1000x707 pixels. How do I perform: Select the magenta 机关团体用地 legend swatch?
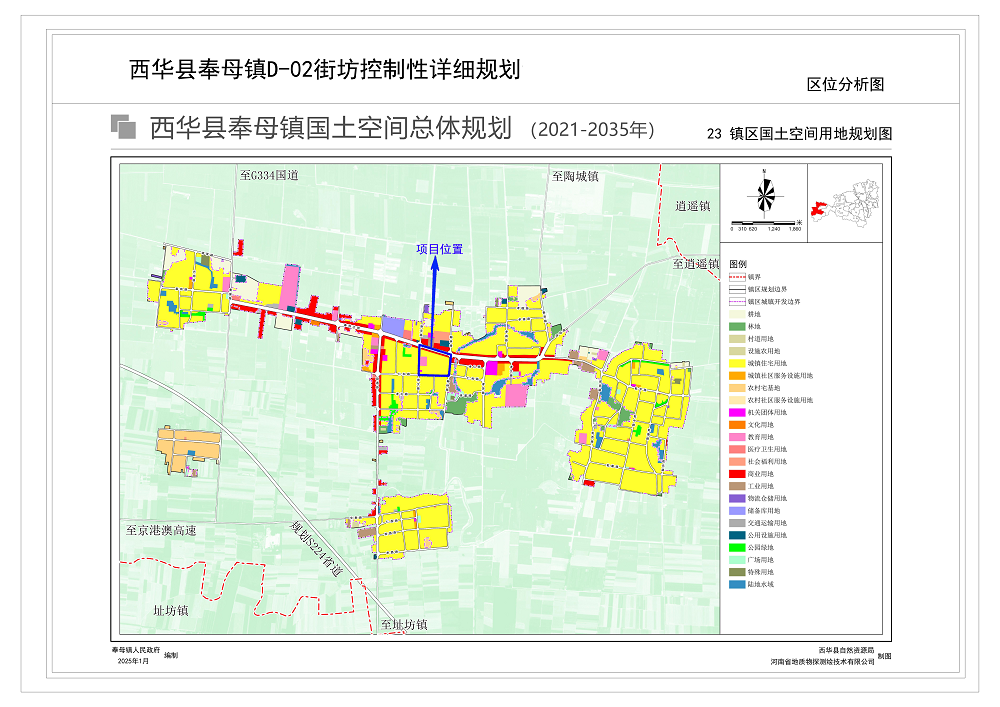click(737, 412)
